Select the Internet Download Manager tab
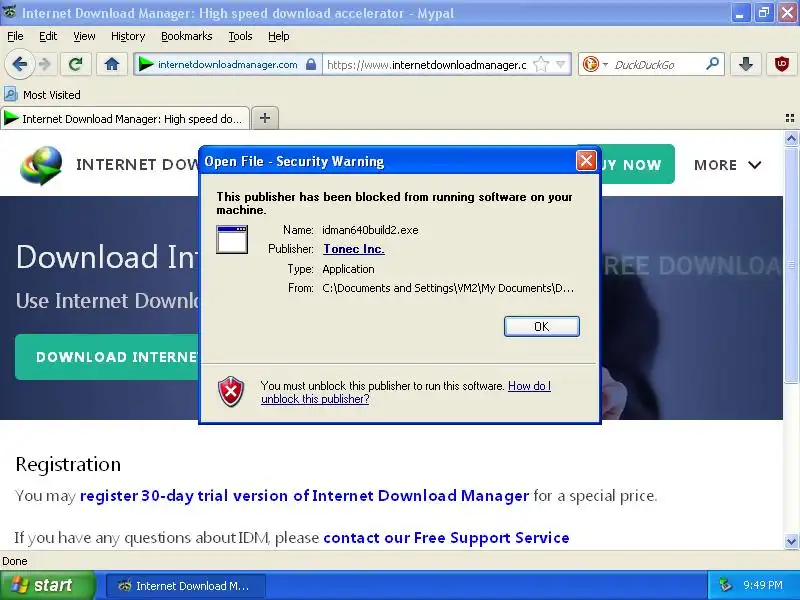Viewport: 800px width, 600px height. [x=126, y=119]
